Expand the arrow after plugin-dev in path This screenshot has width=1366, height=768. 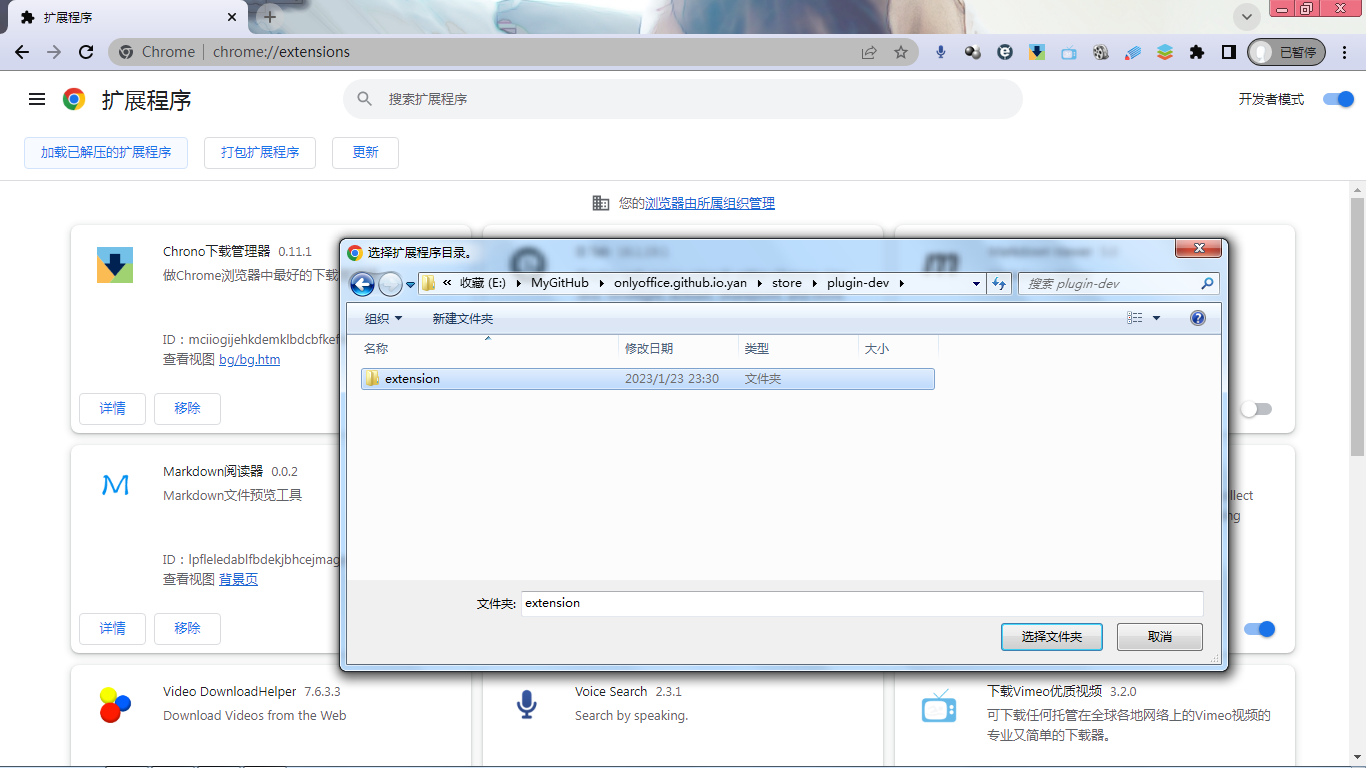[901, 284]
